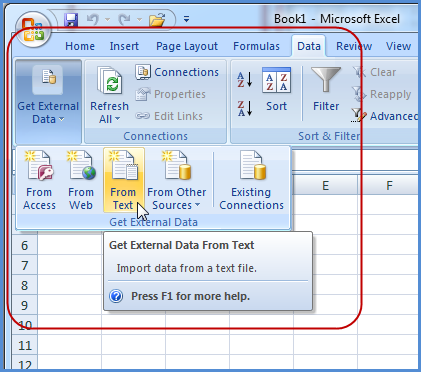Select row 11 header
This screenshot has width=421, height=372.
tap(25, 345)
